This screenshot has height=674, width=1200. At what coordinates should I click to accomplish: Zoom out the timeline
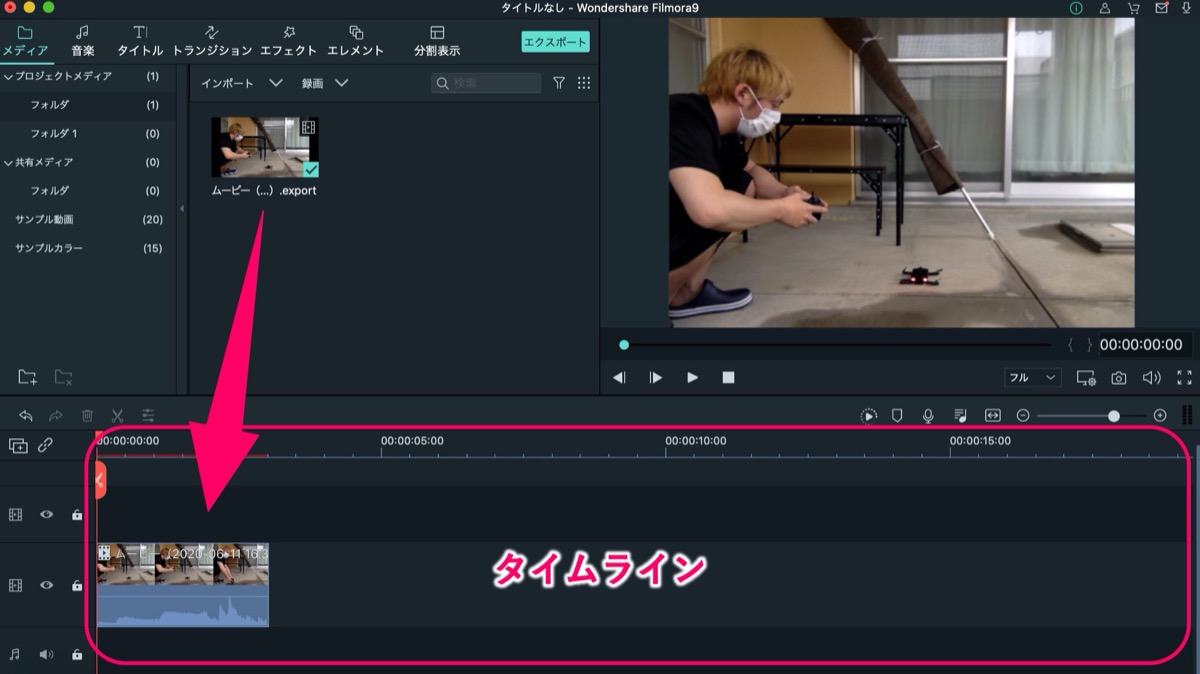pos(1023,415)
